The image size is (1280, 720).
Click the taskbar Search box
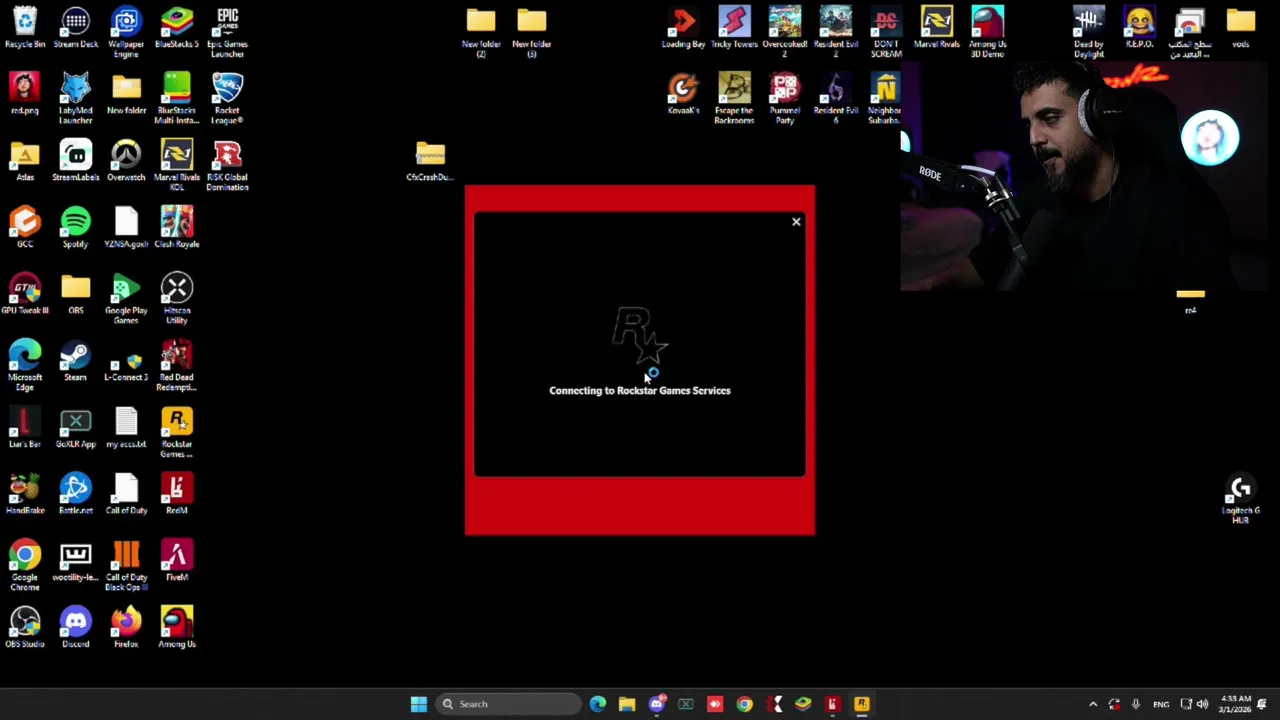509,704
